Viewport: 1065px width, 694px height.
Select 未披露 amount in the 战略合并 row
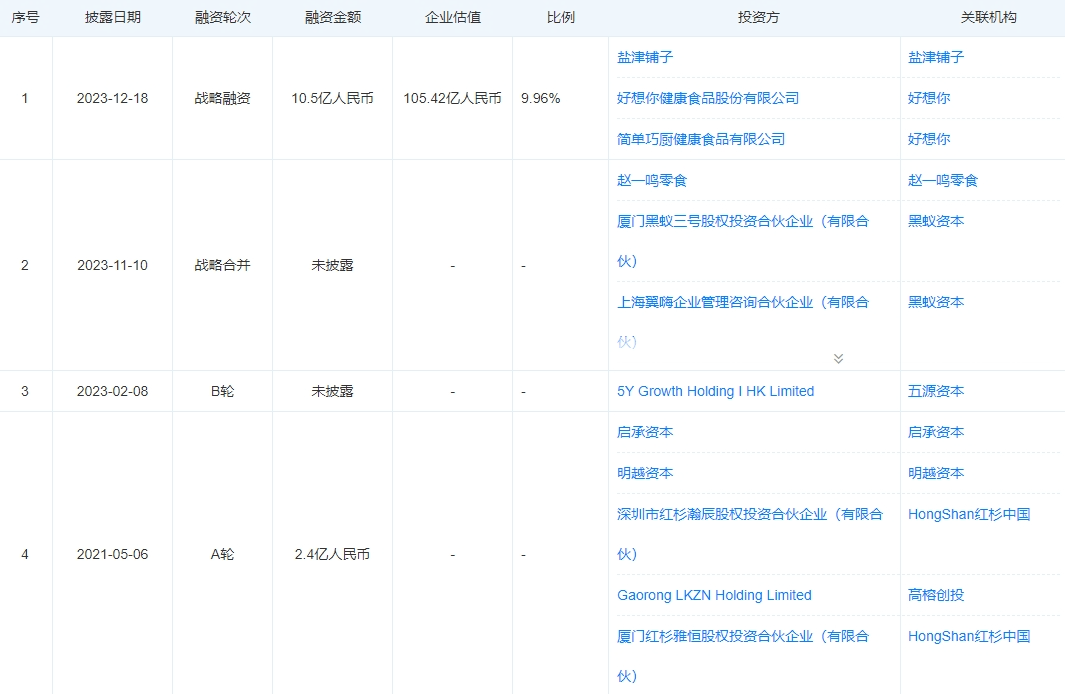333,266
